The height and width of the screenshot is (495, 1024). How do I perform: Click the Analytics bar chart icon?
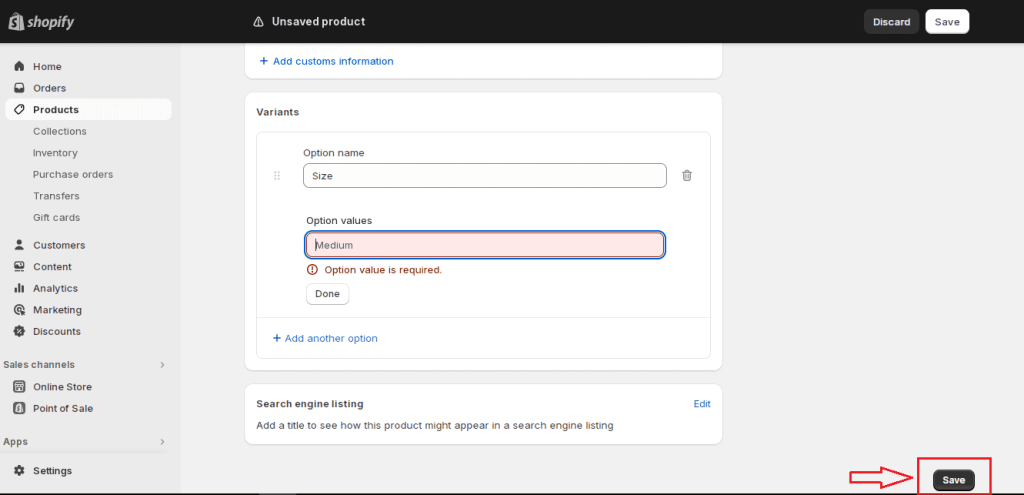point(20,288)
